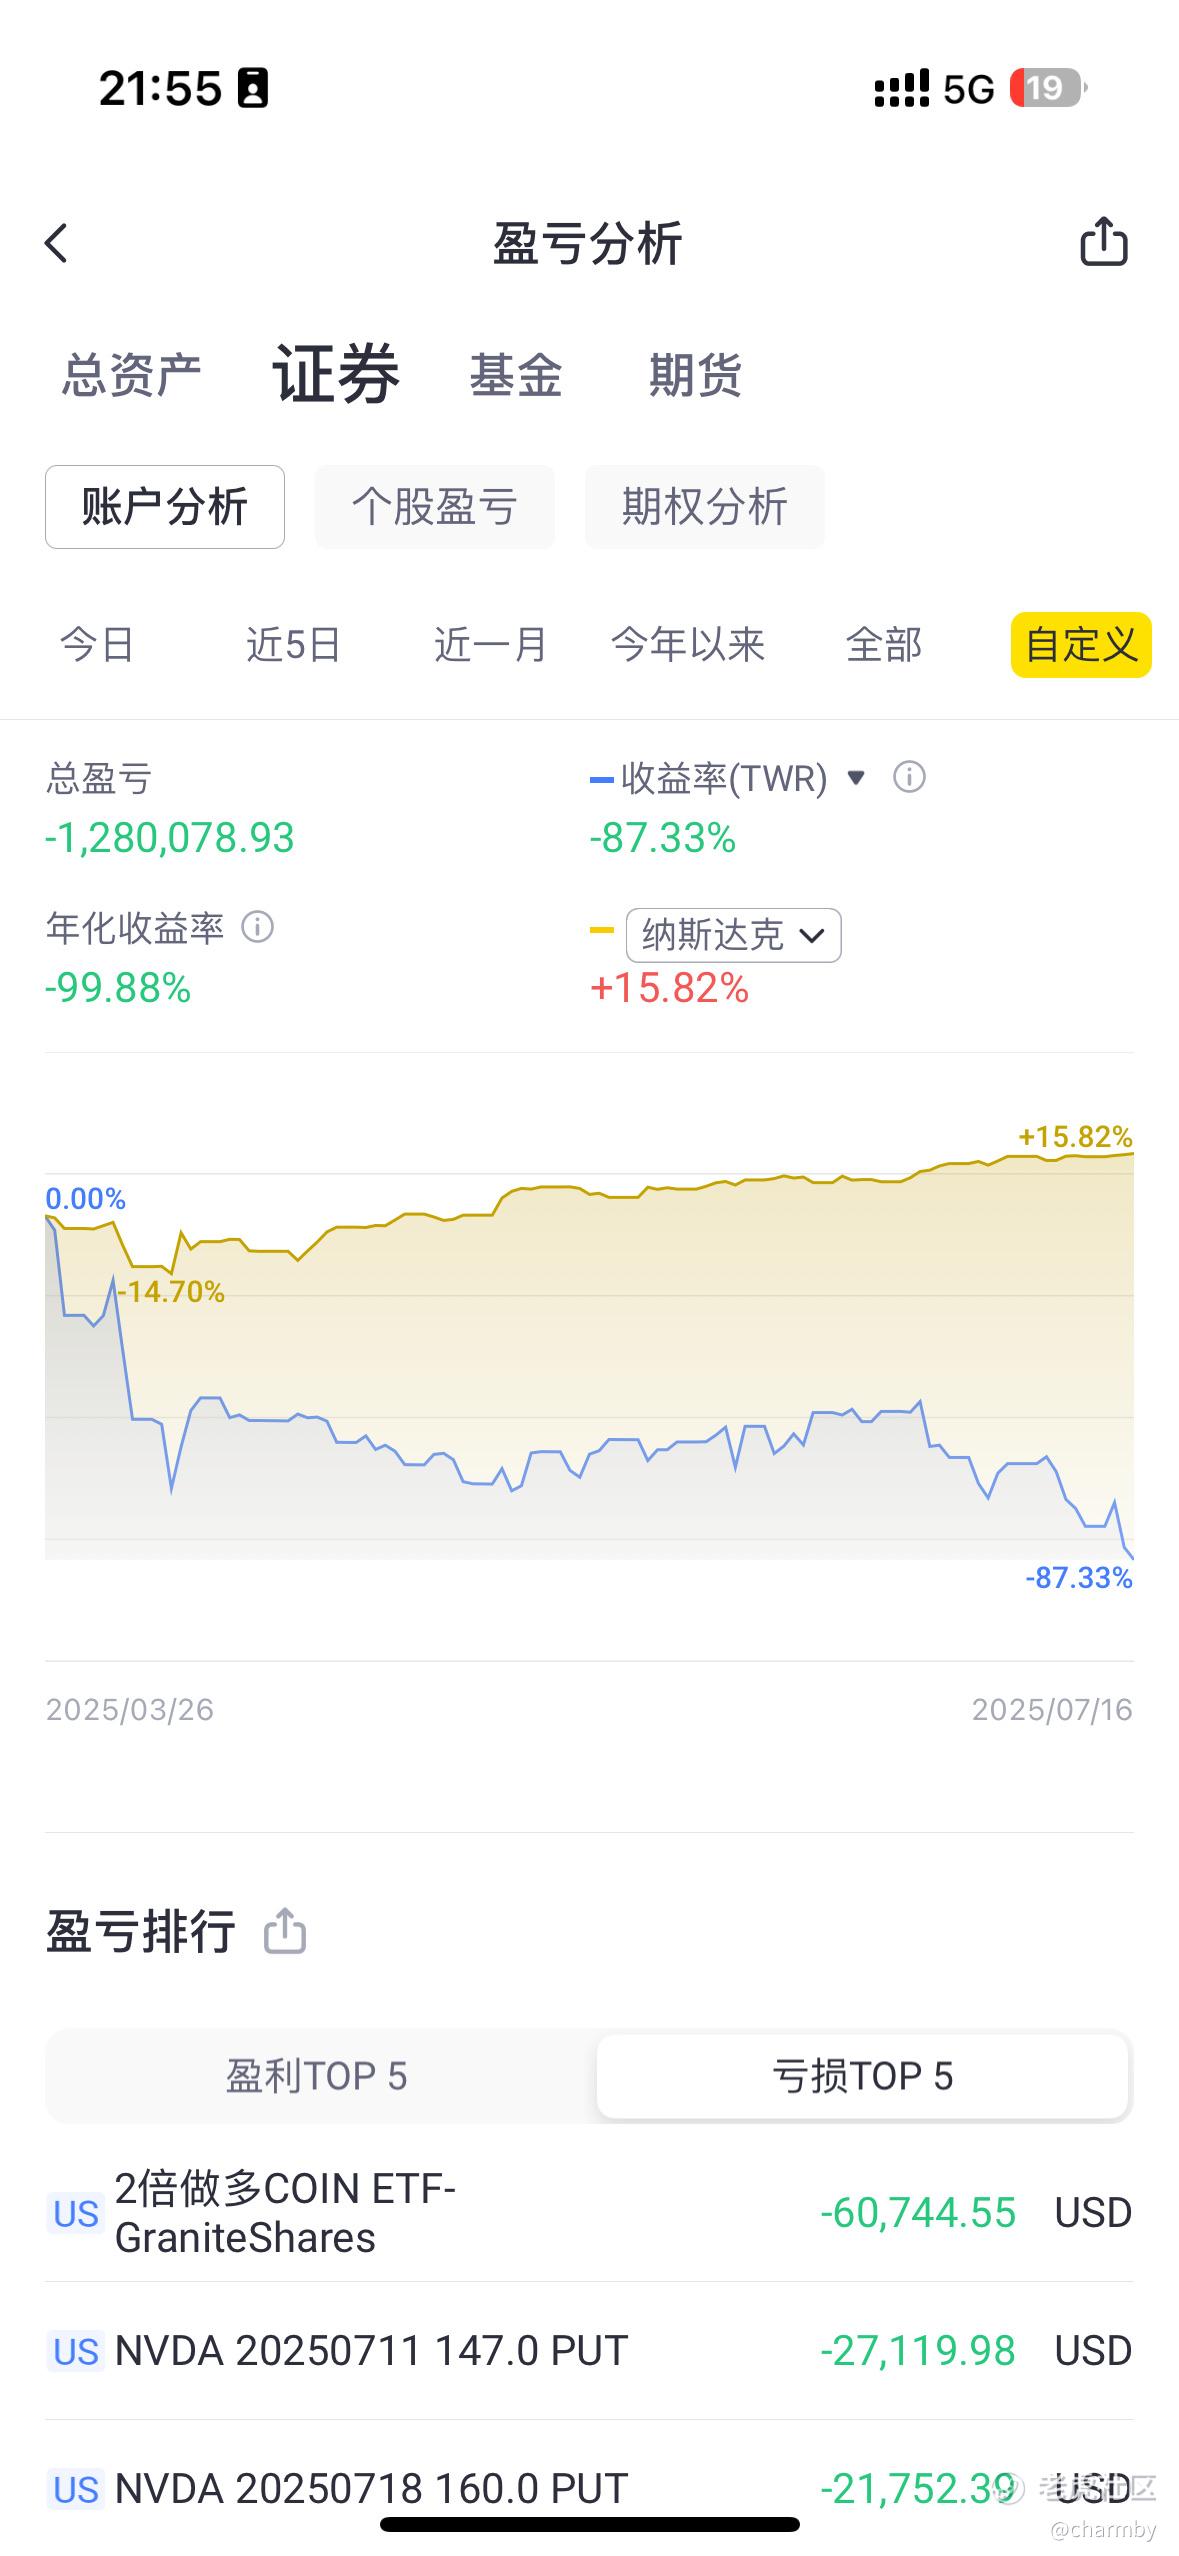Tap the battery status icon

coord(1049,89)
